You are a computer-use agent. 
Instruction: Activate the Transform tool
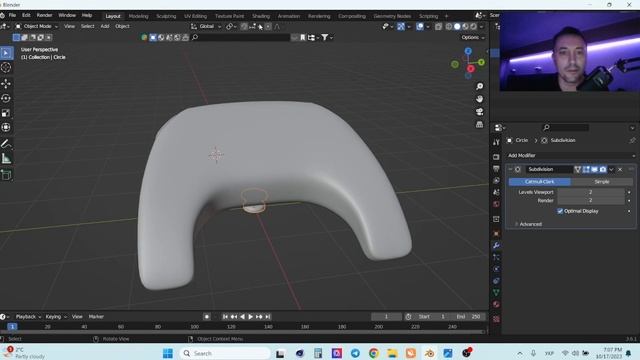(6, 128)
